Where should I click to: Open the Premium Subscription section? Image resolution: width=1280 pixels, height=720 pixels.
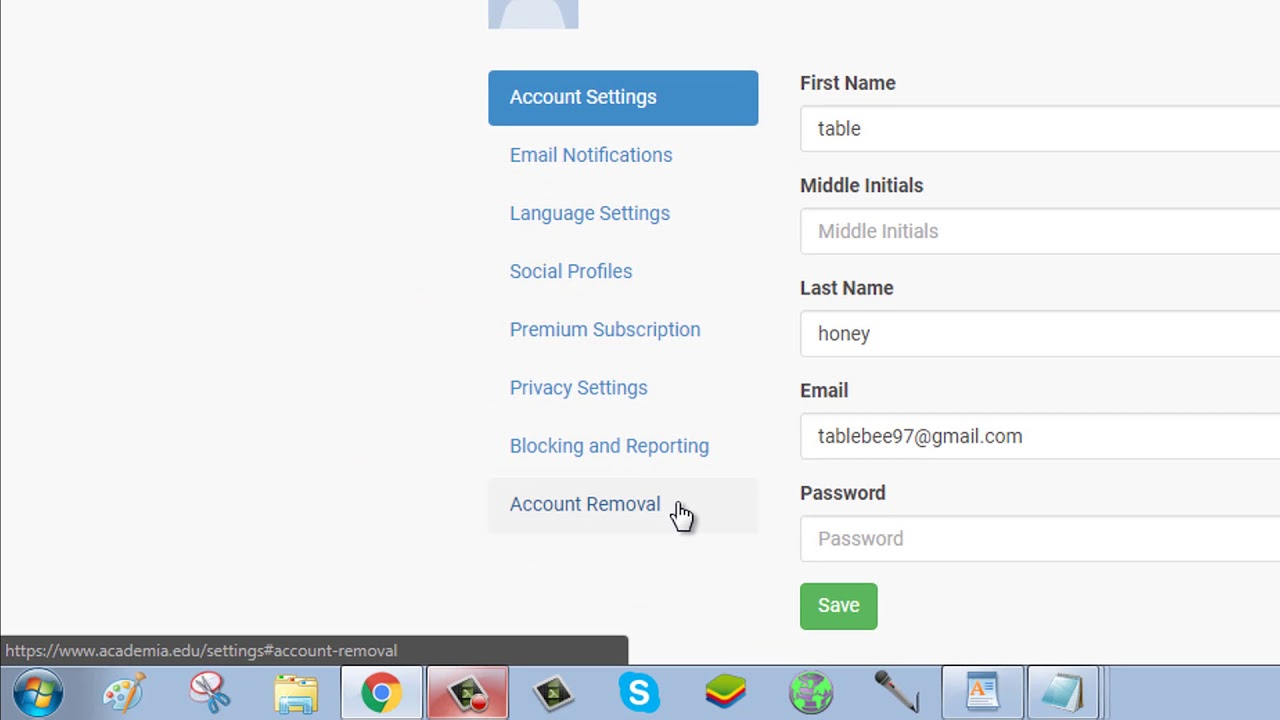coord(604,329)
